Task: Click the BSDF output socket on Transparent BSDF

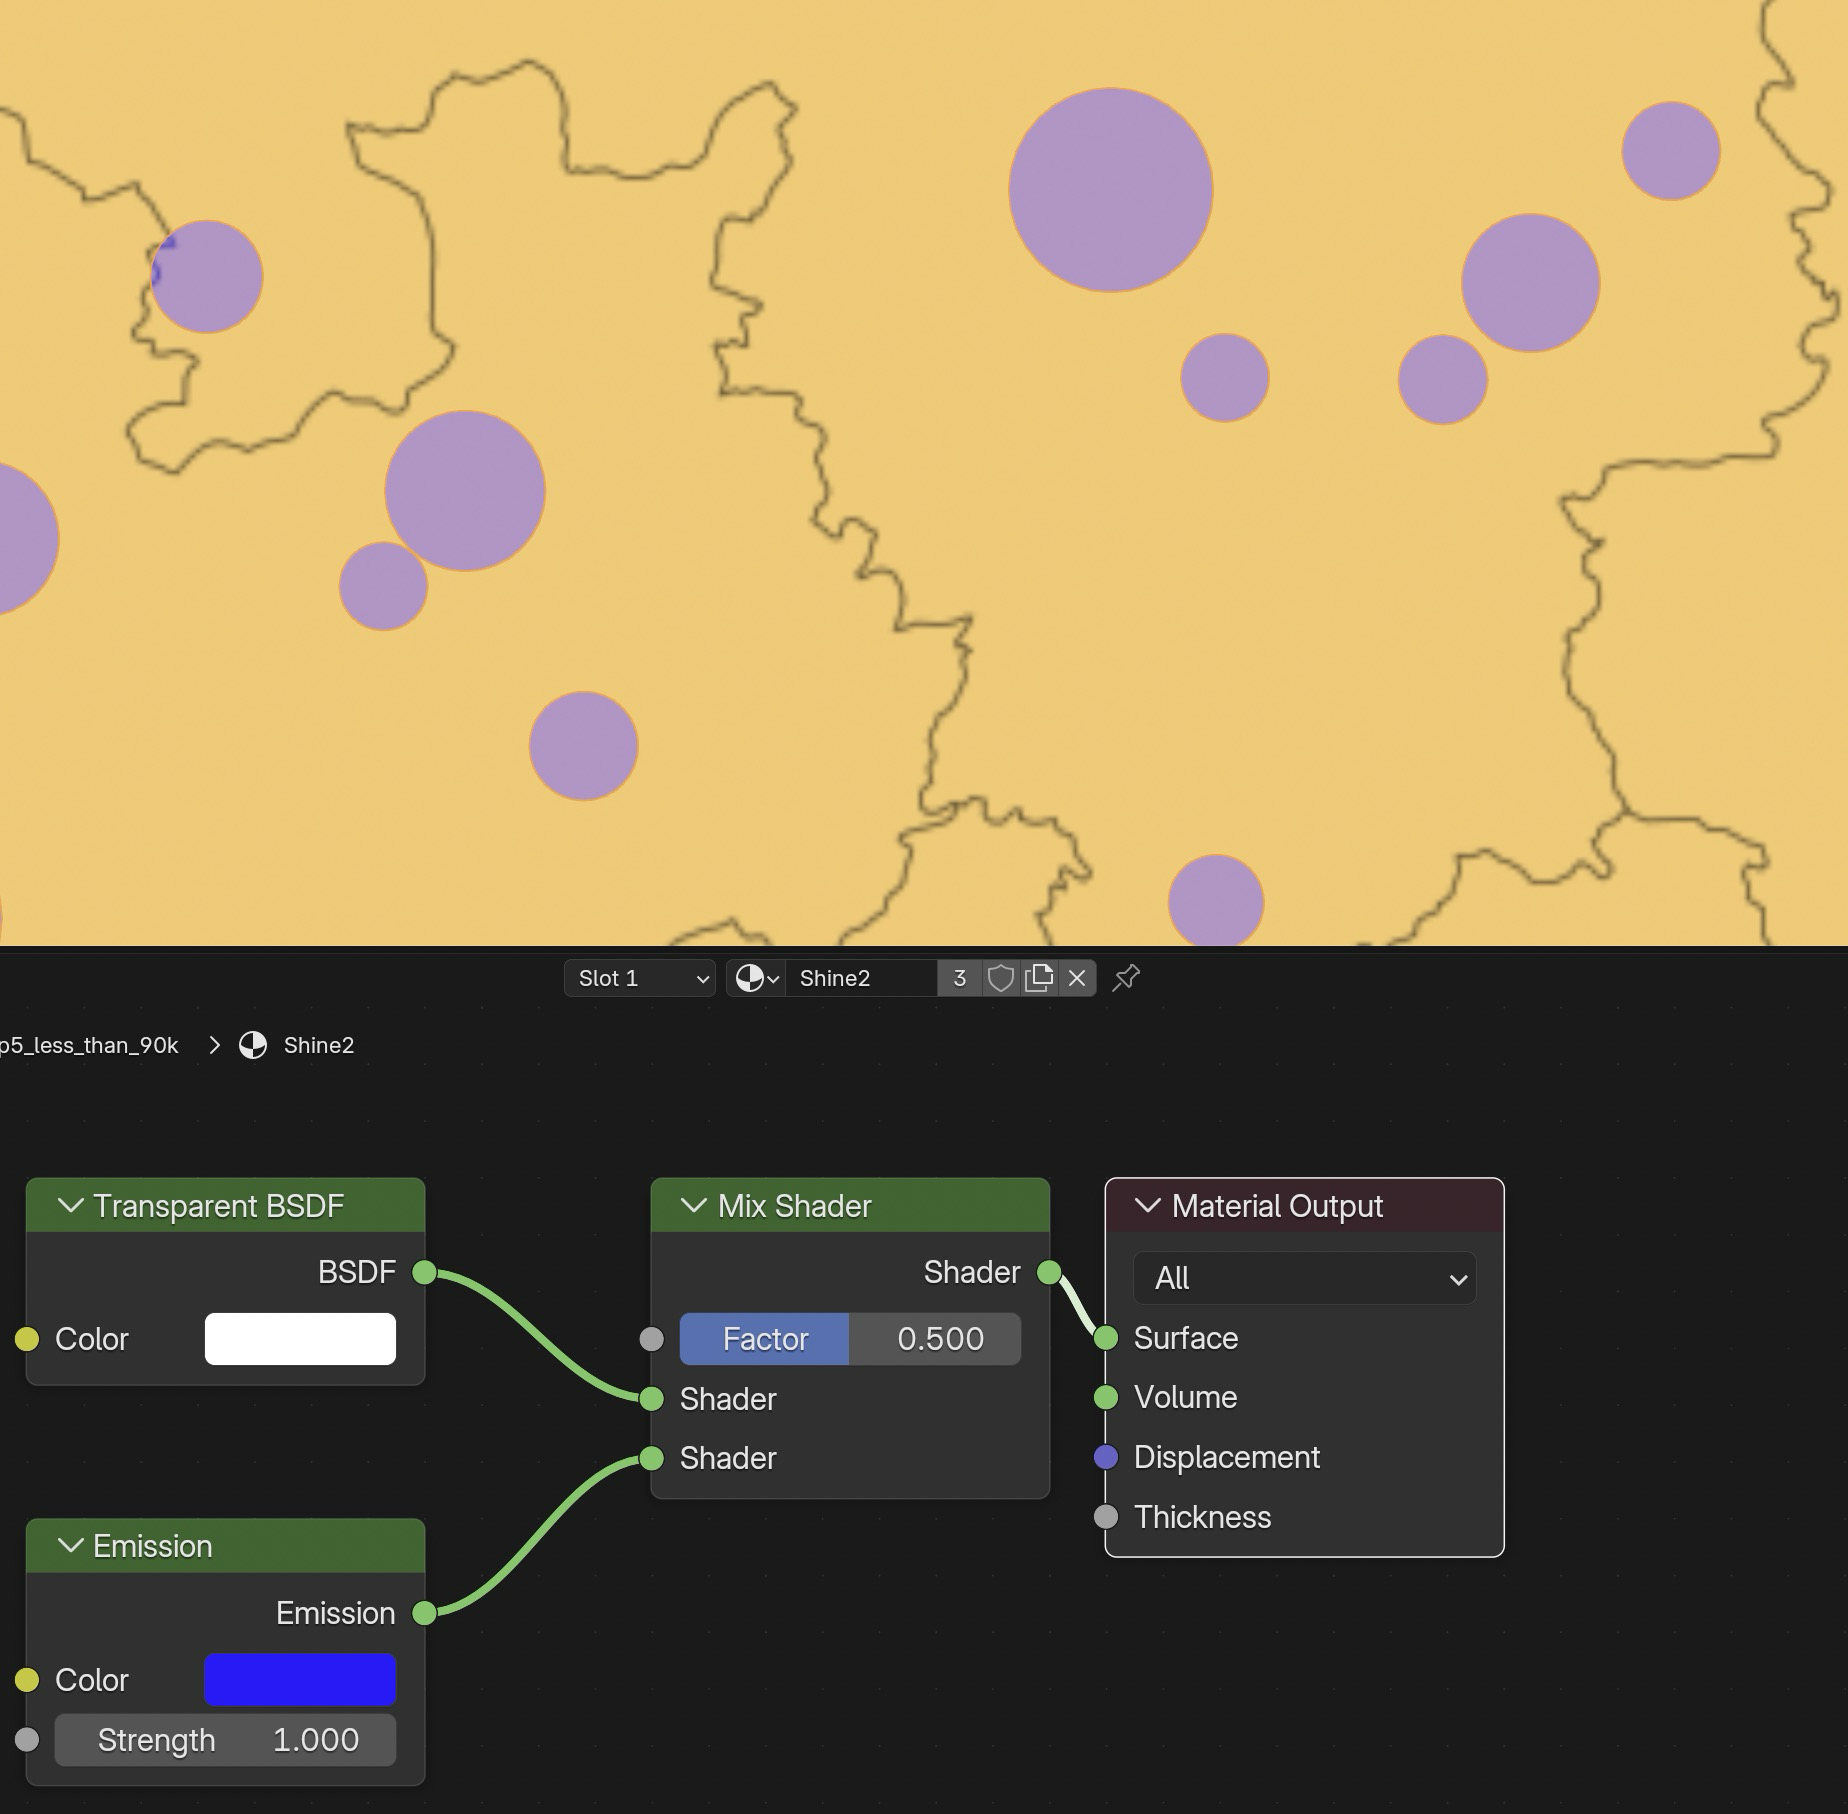Action: [x=424, y=1272]
